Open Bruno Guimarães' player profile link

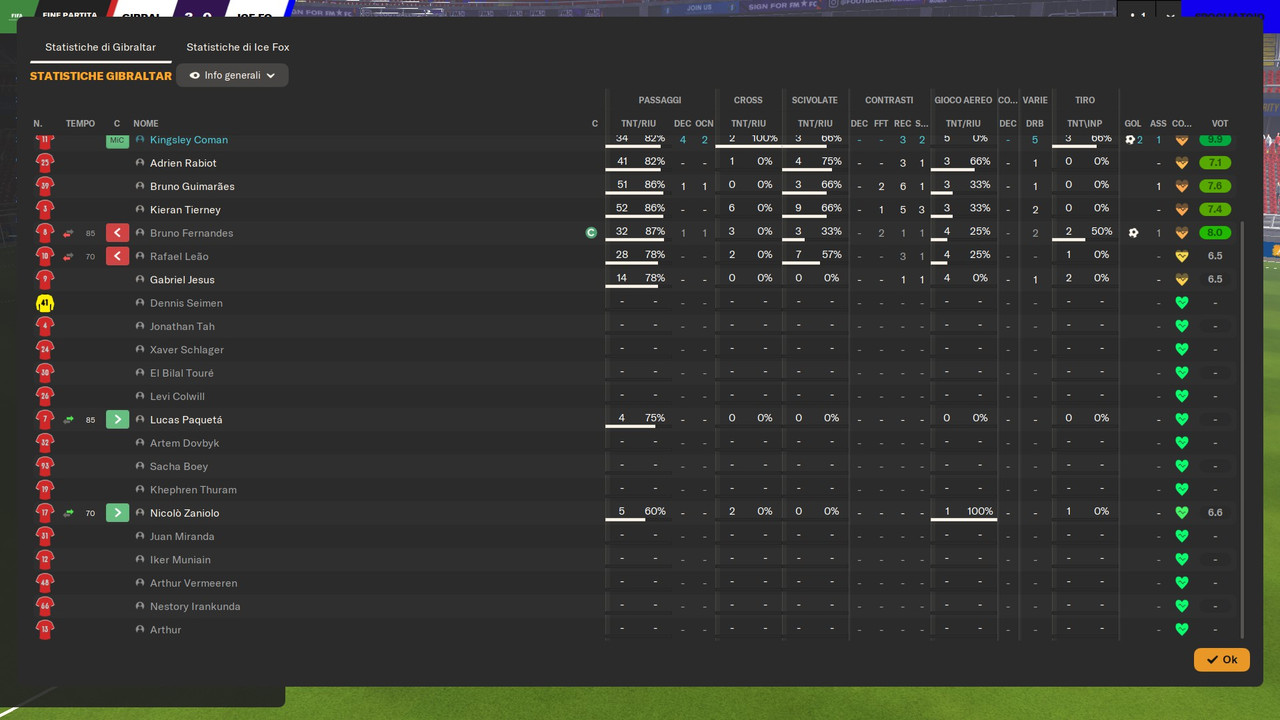pos(192,186)
